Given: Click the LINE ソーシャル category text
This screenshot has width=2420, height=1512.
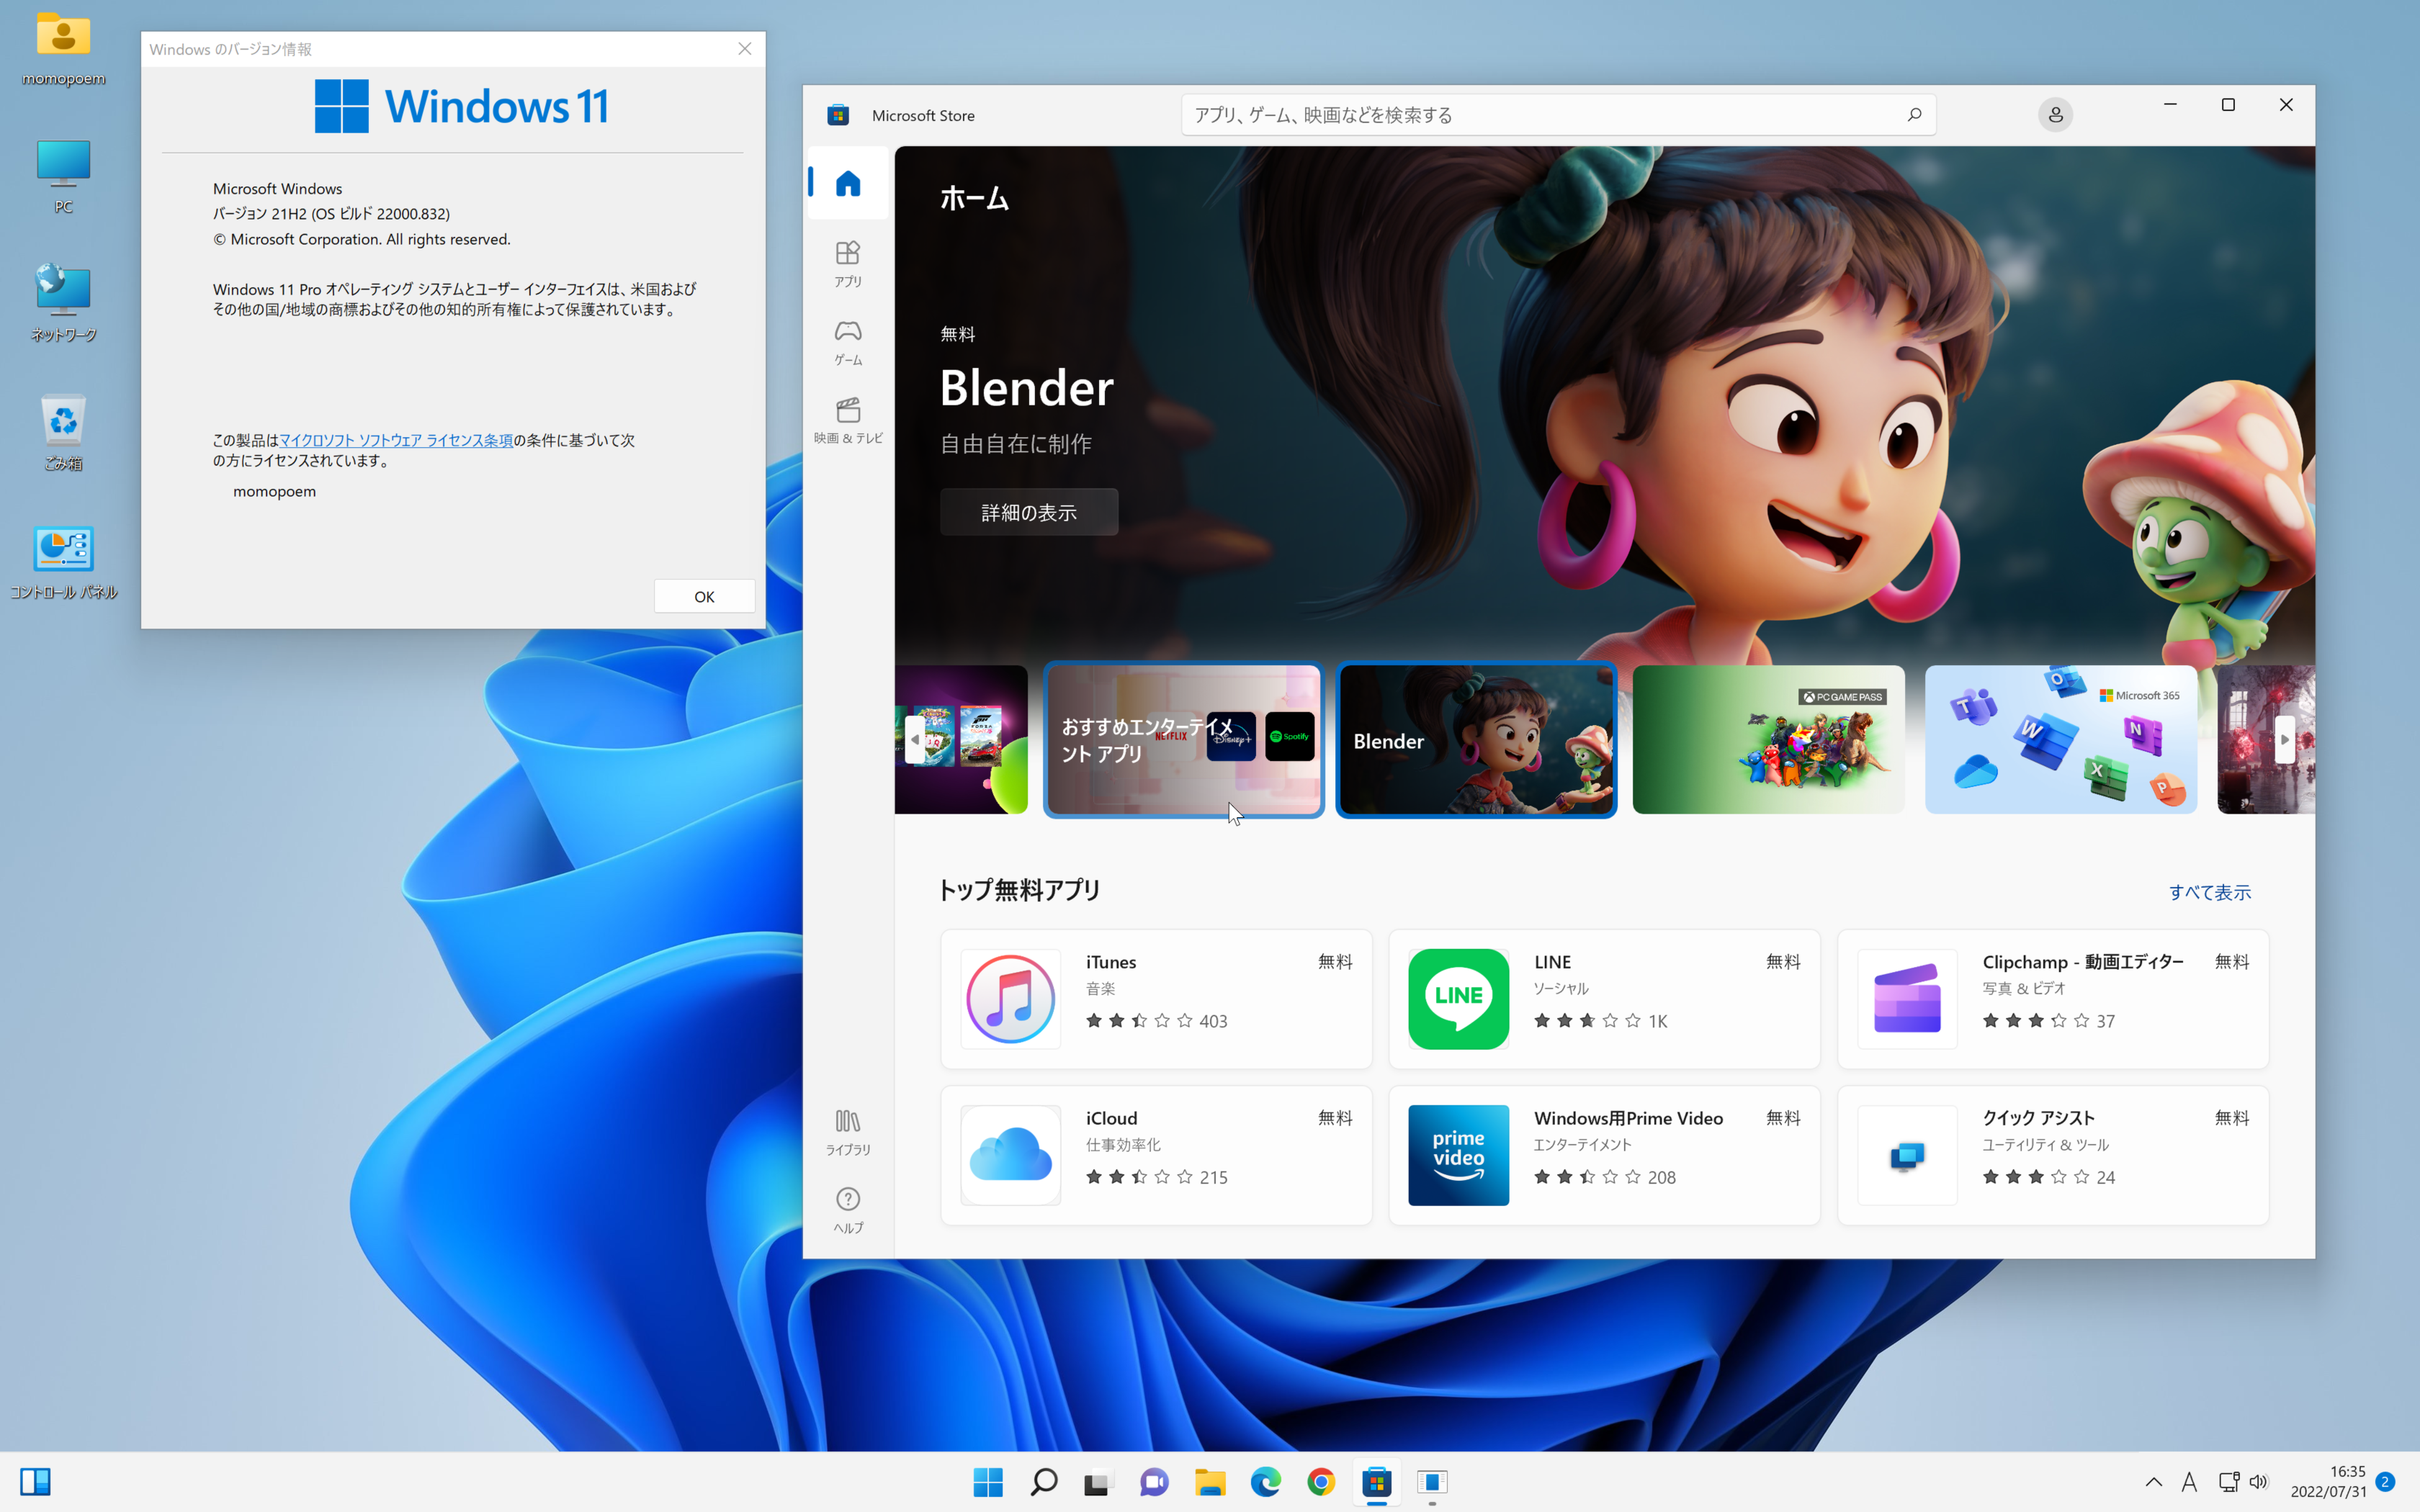Looking at the screenshot, I should 1561,988.
